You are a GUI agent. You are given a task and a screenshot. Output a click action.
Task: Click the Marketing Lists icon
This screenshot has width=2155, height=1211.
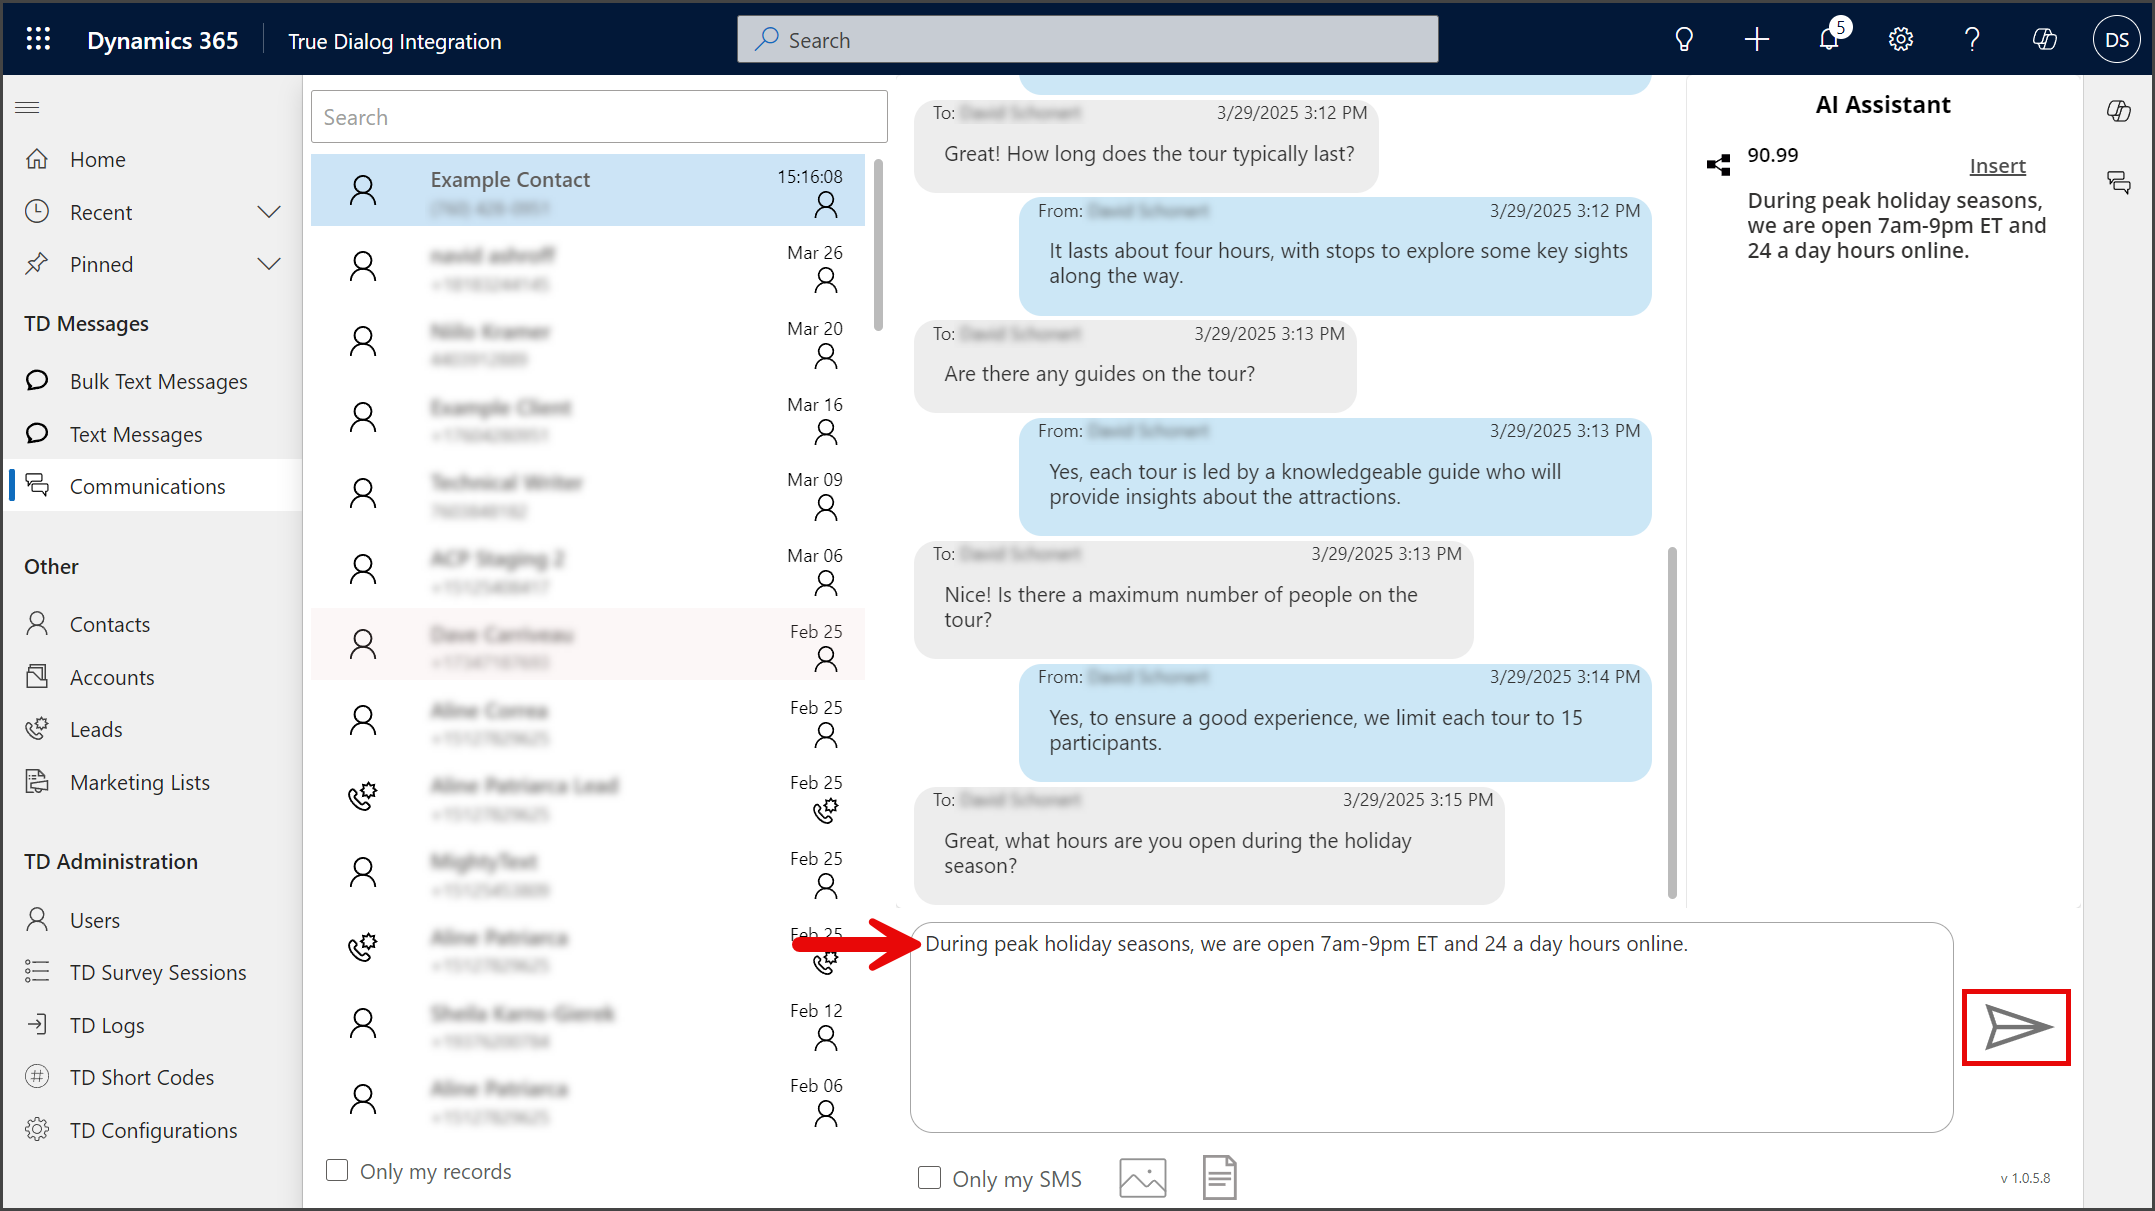point(37,782)
